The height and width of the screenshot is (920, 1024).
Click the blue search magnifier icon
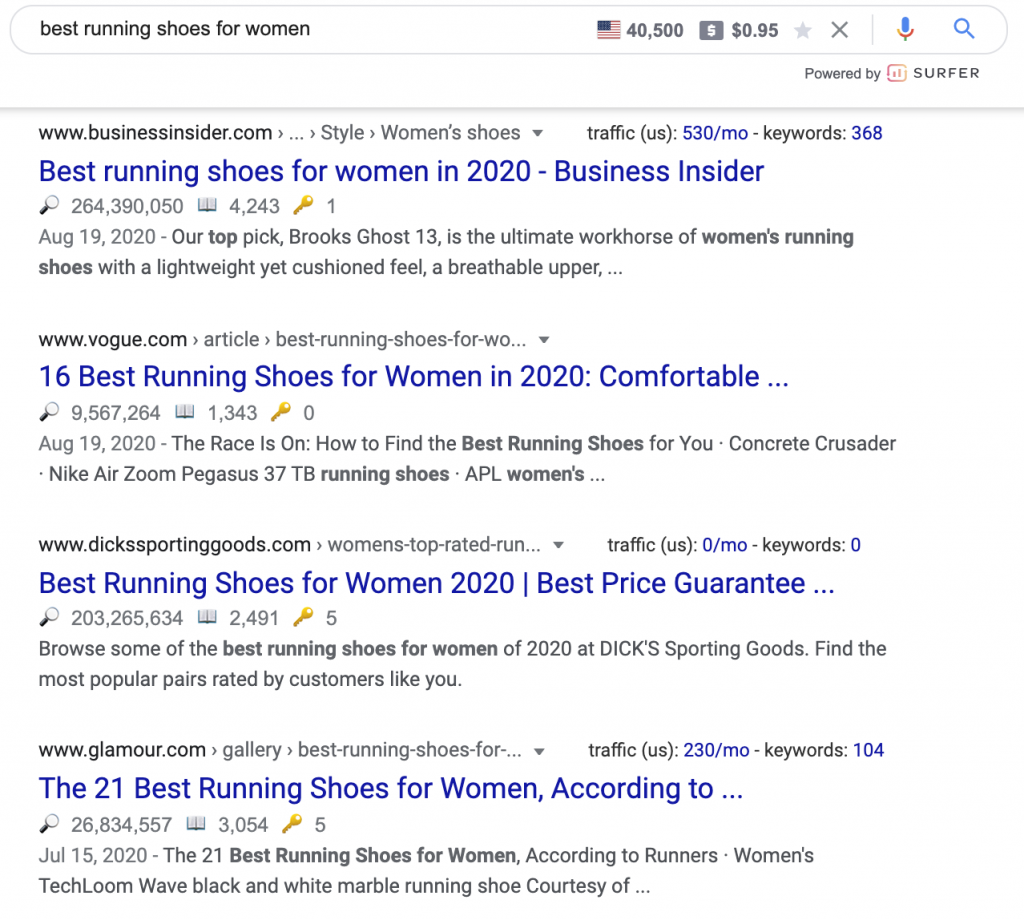point(964,29)
